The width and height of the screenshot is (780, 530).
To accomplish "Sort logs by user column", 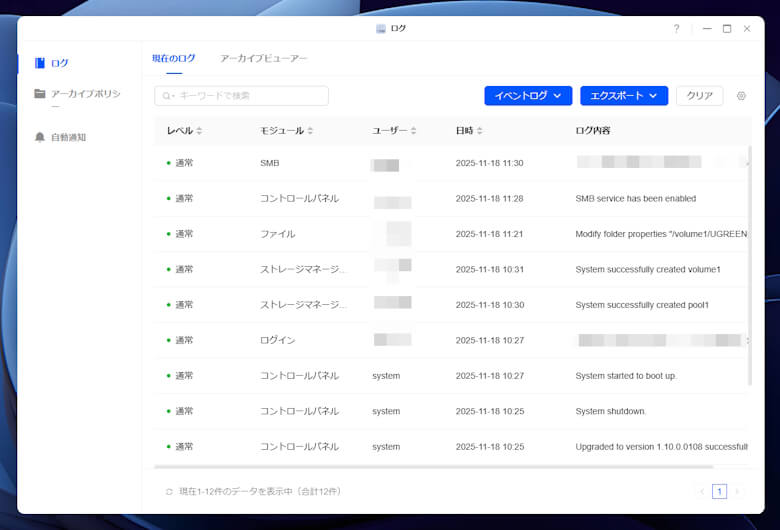I will coord(413,131).
